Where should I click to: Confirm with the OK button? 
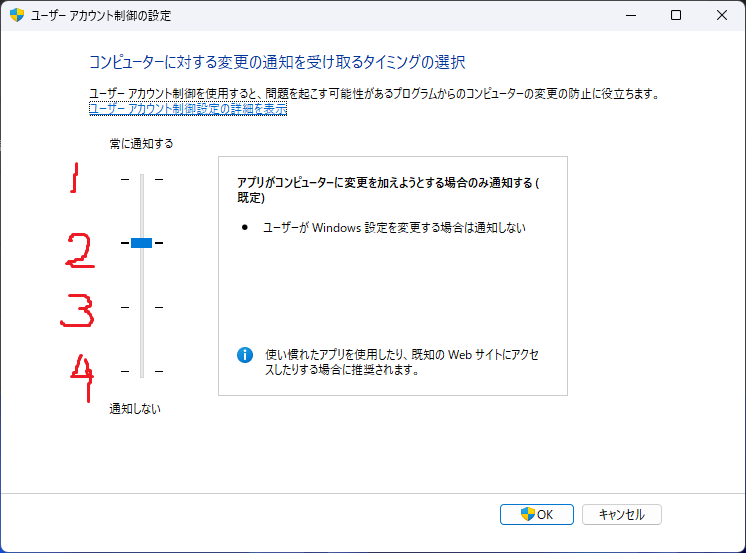pos(537,514)
